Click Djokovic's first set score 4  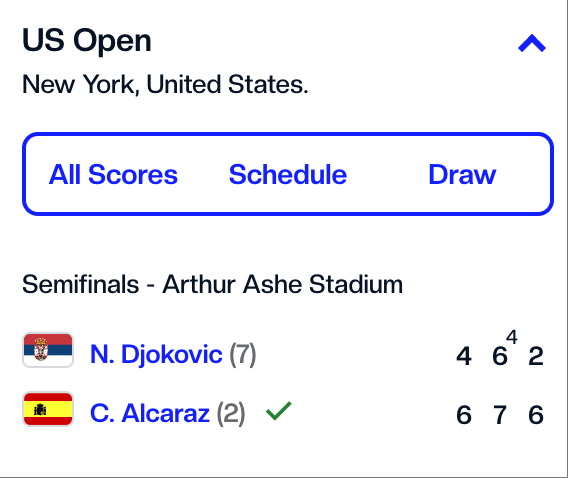click(464, 356)
